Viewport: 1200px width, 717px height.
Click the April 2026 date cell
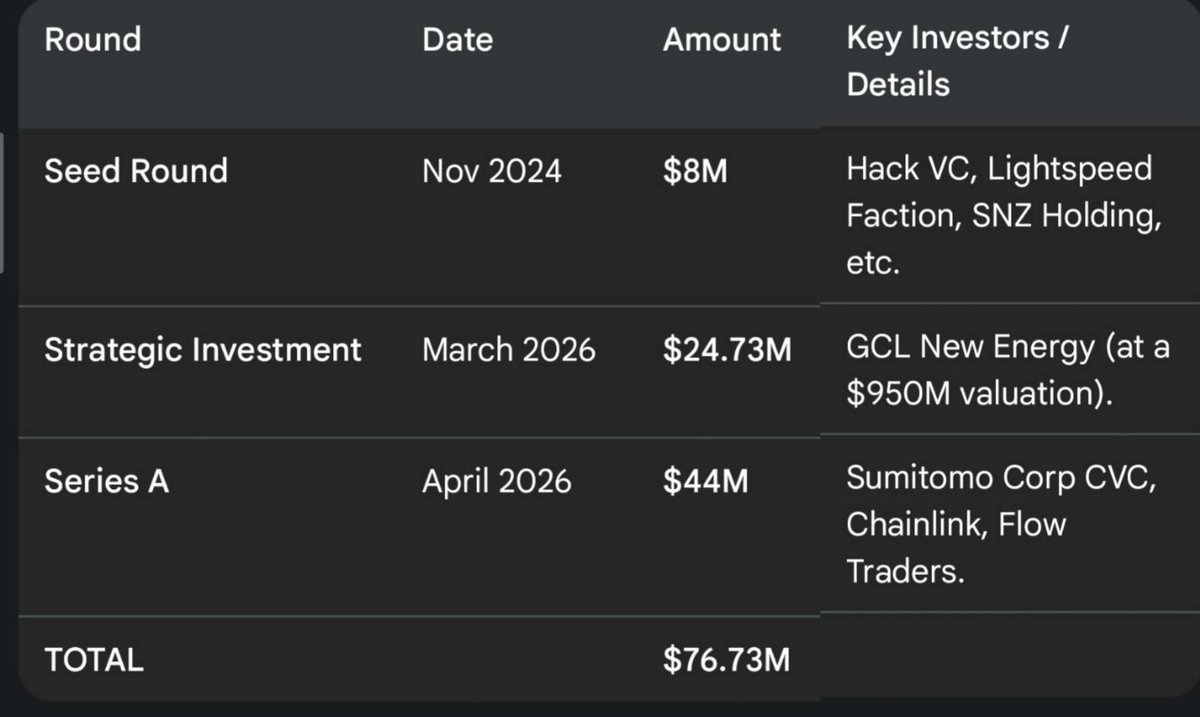[x=496, y=481]
